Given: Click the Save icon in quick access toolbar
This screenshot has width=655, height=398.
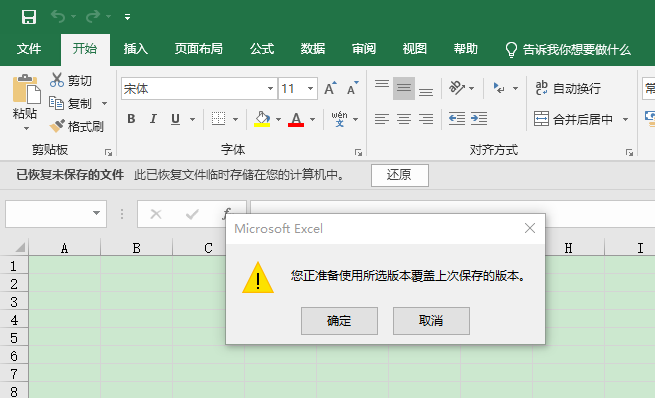Looking at the screenshot, I should point(29,17).
